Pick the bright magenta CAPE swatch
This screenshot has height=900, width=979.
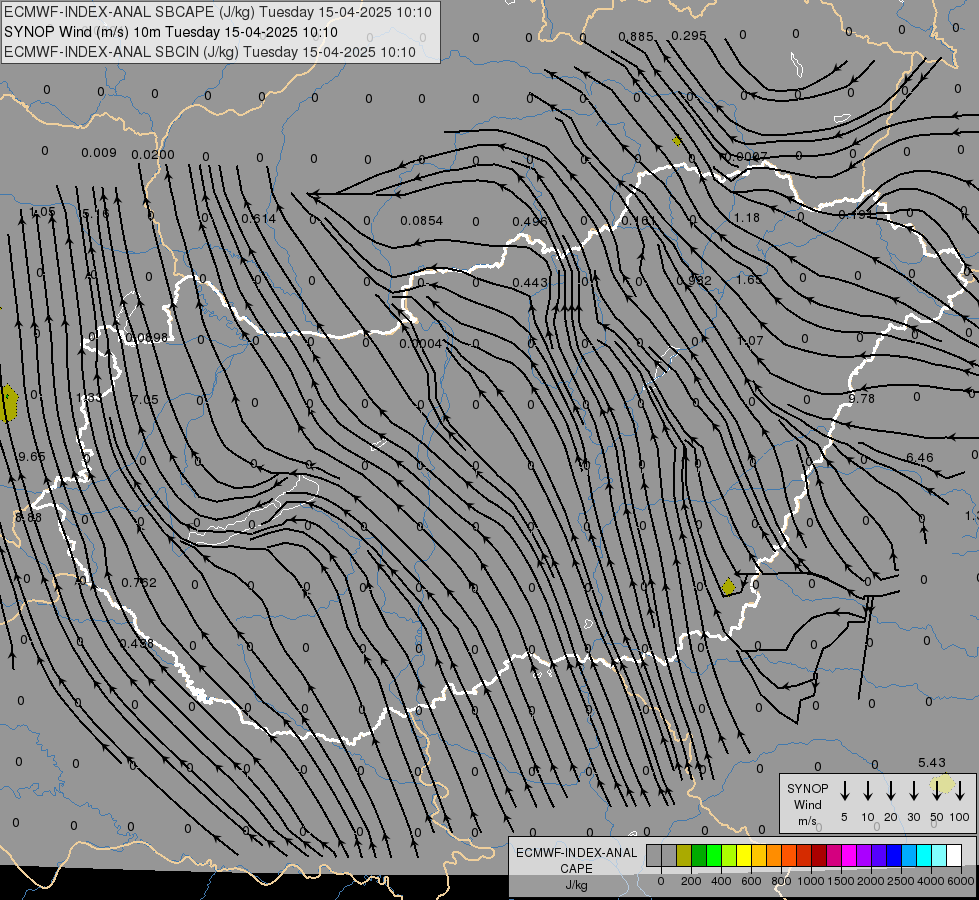click(x=850, y=855)
